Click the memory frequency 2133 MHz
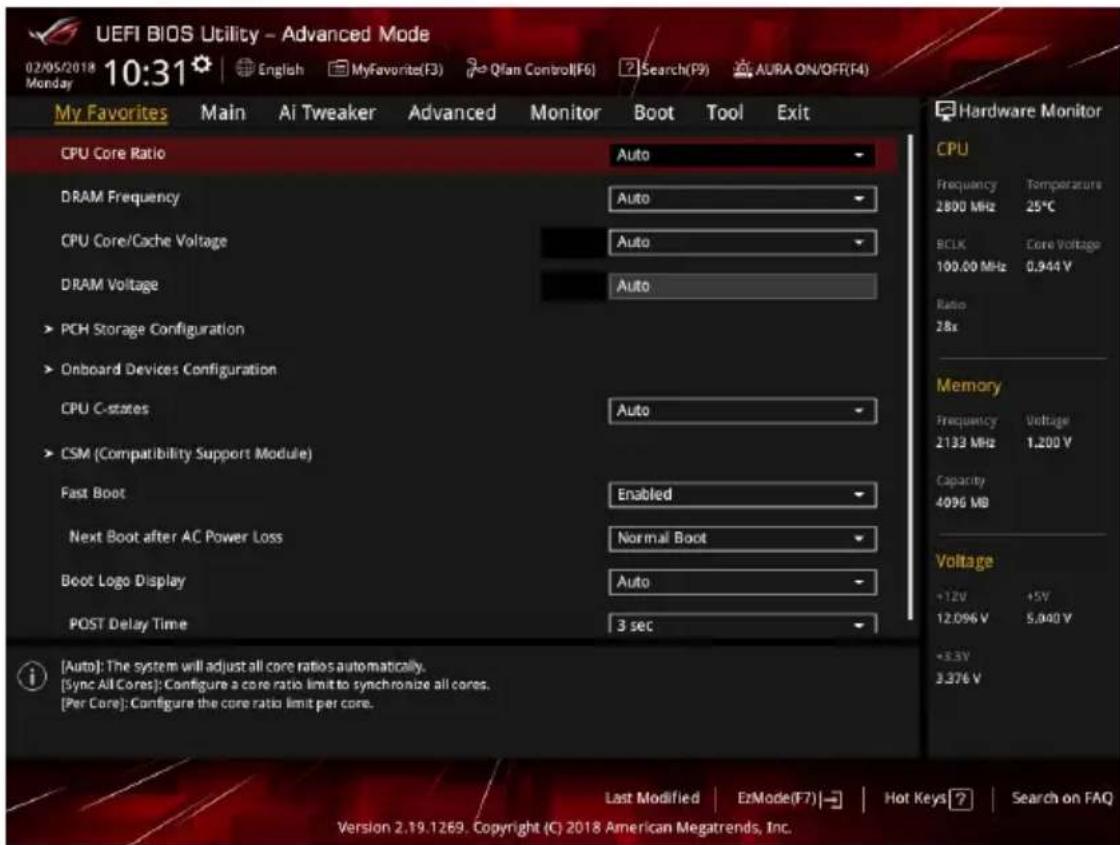This screenshot has height=845, width=1120. tap(966, 443)
